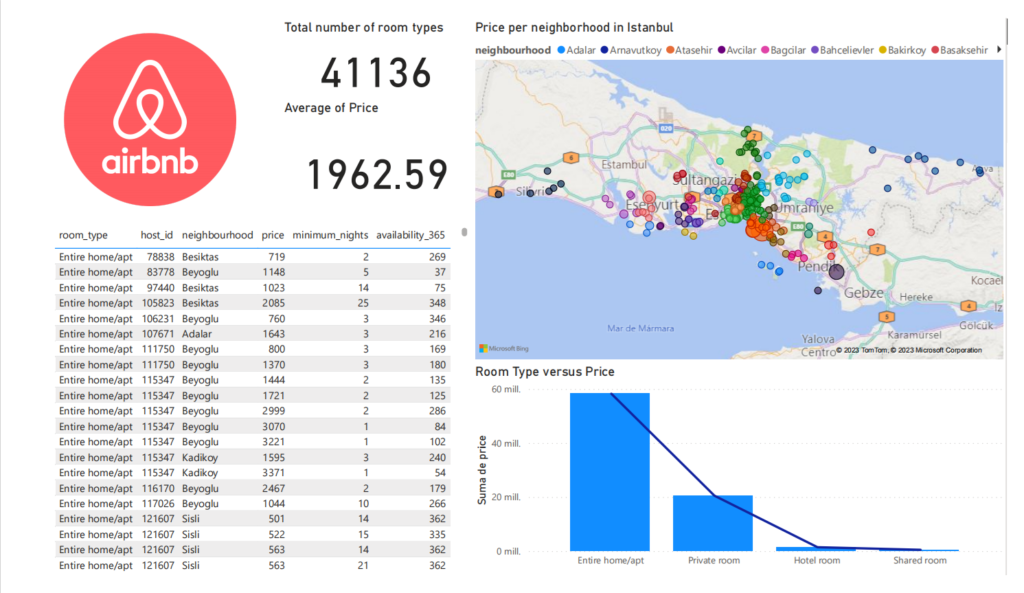
Task: Click the table's vertical scrollbar handle
Action: [463, 234]
